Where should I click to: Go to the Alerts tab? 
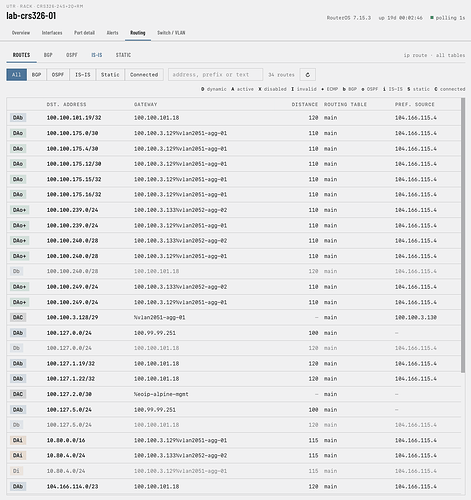pyautogui.click(x=112, y=33)
